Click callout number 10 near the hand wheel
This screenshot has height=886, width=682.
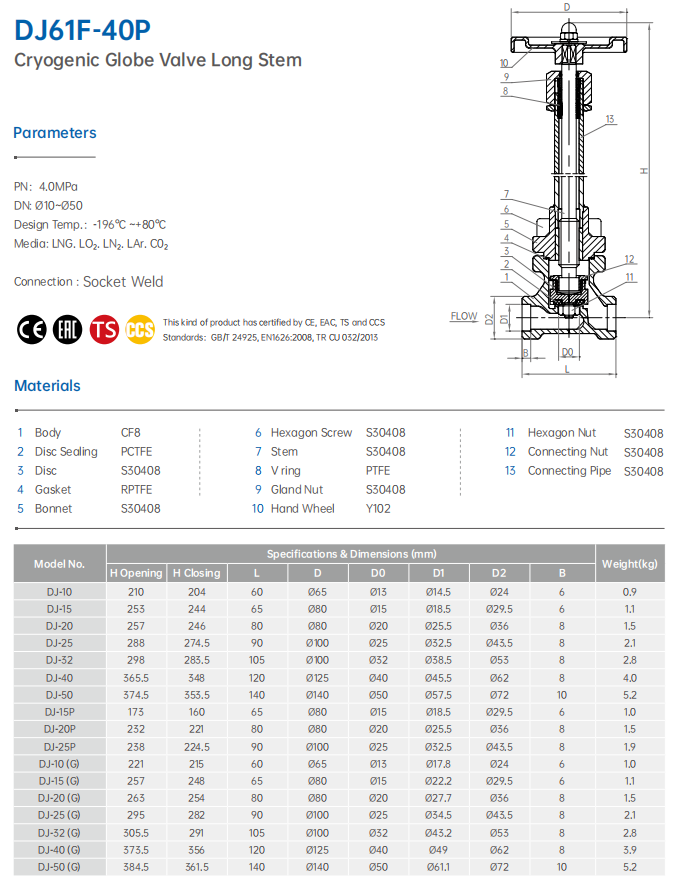[505, 62]
